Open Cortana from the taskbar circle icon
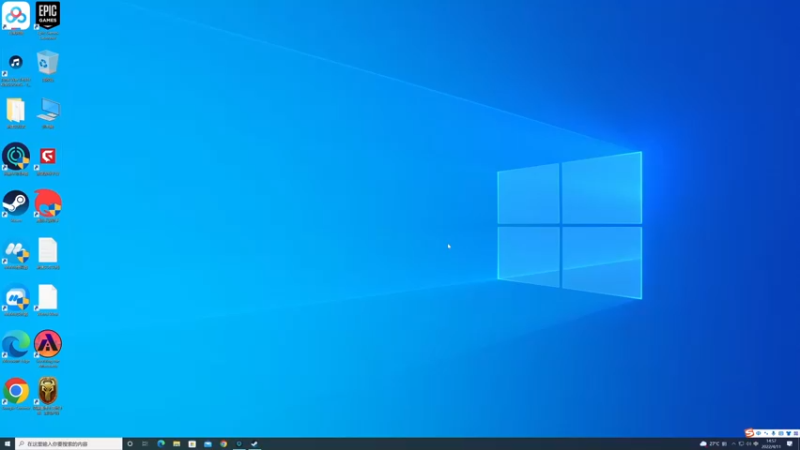 [130, 444]
